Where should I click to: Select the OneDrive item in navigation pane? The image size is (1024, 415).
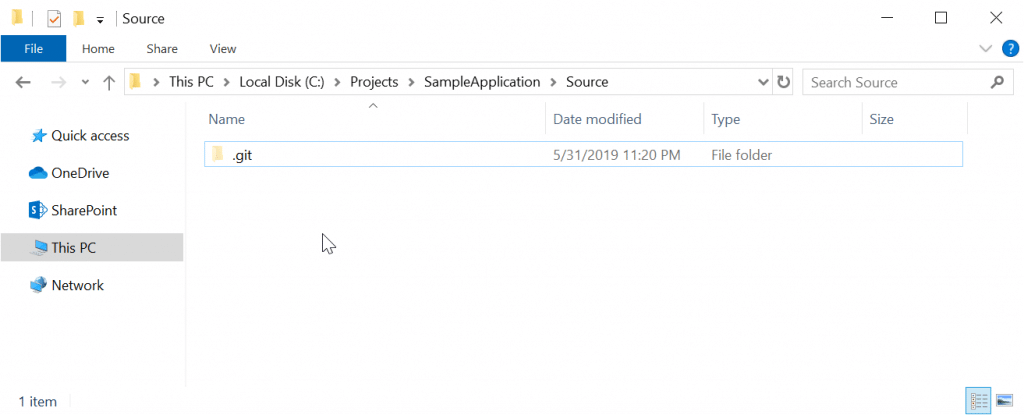tap(80, 173)
